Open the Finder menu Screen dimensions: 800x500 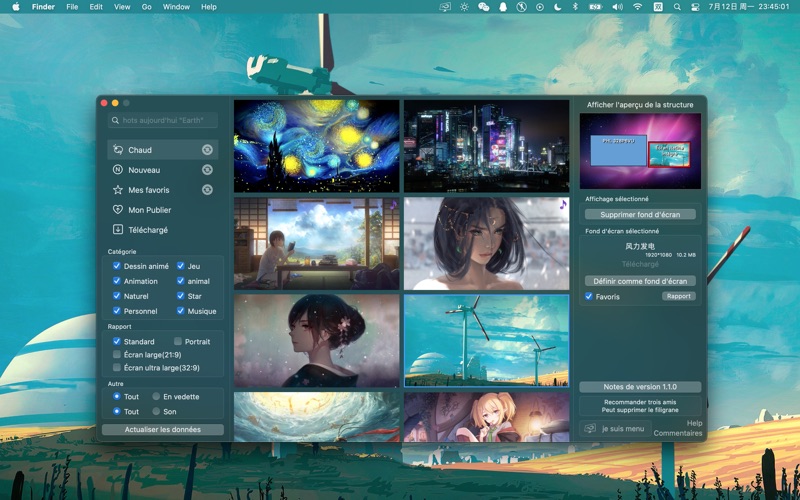(43, 7)
